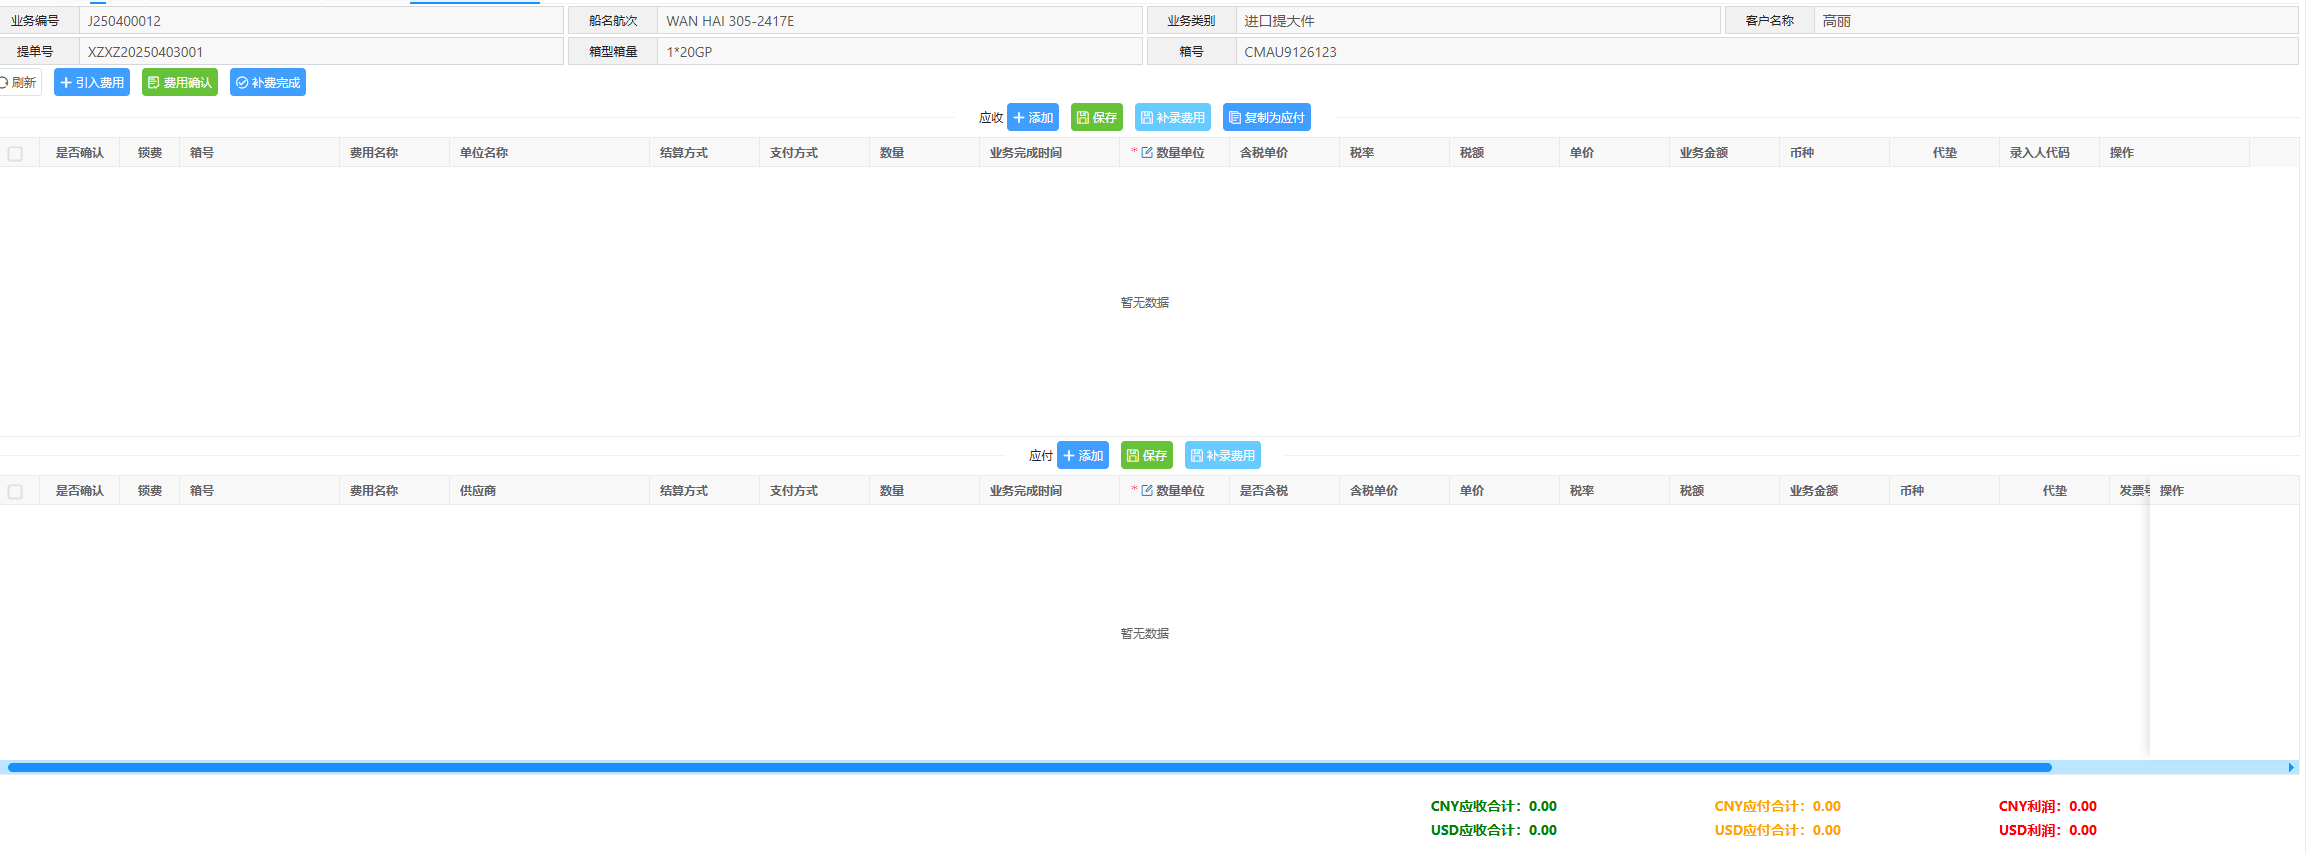Click the 业务编号 field showing J250400012
2306x854 pixels.
320,21
